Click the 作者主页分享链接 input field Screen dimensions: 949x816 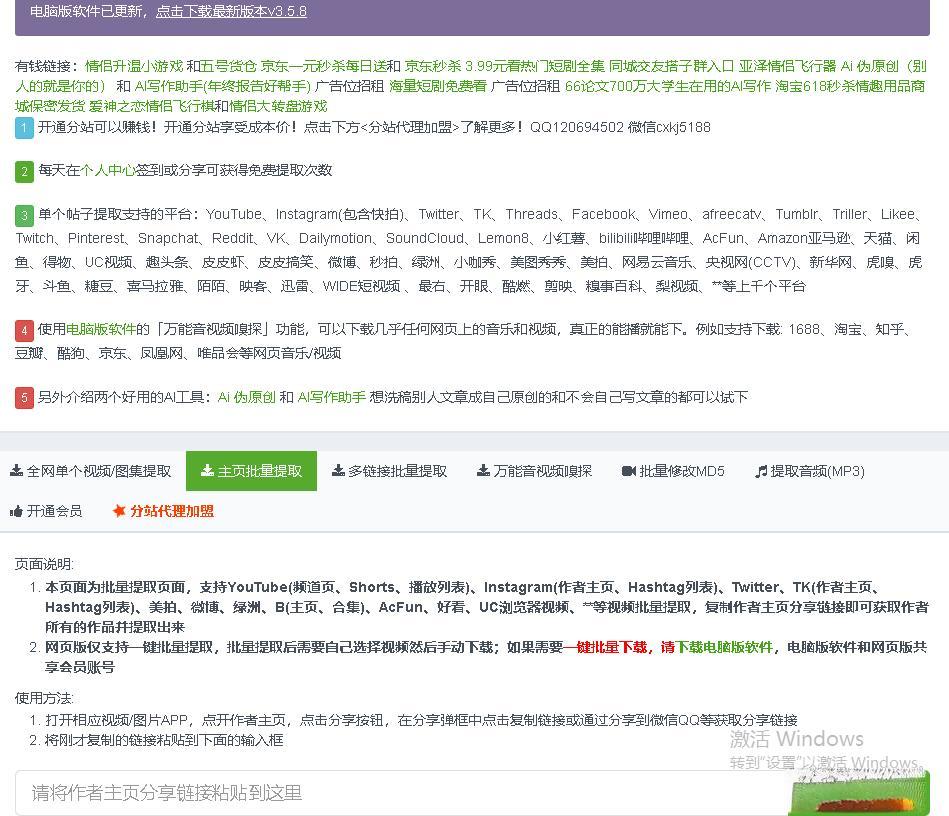pos(400,793)
